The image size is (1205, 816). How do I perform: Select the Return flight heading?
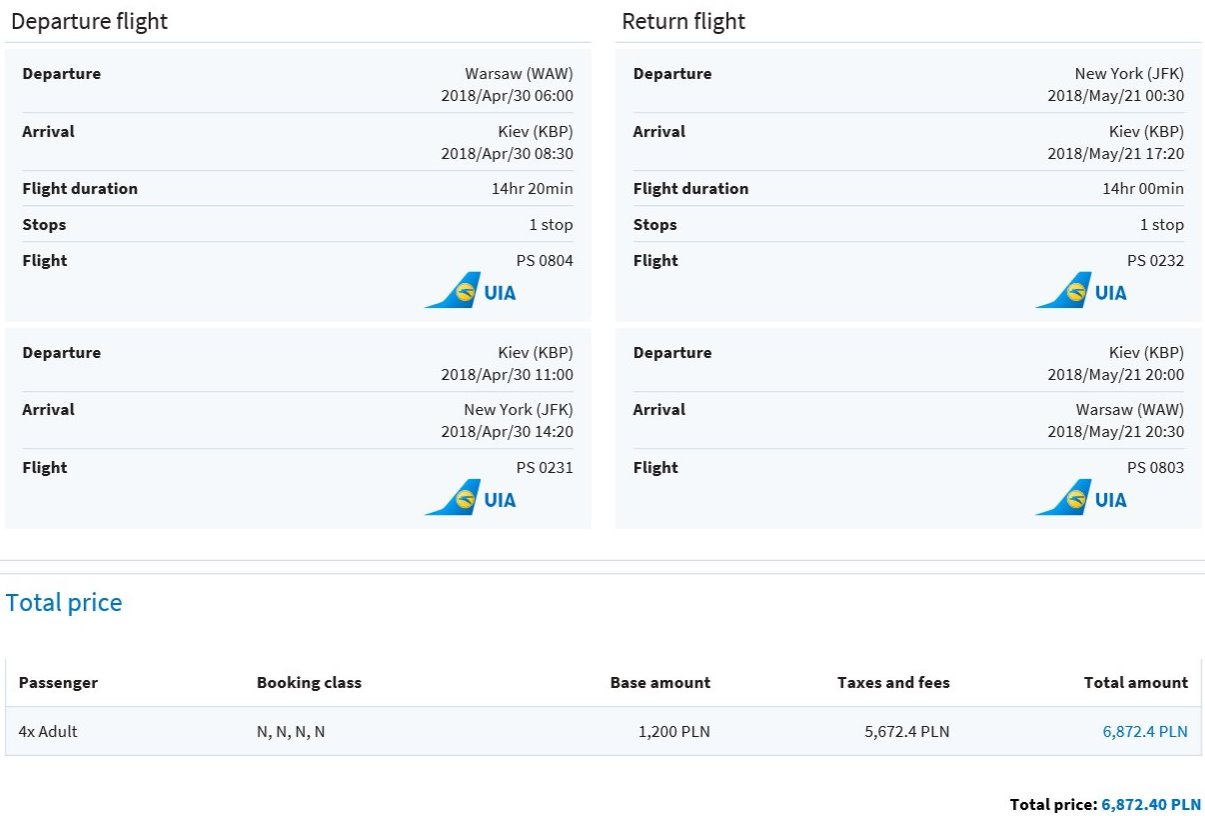pyautogui.click(x=684, y=21)
